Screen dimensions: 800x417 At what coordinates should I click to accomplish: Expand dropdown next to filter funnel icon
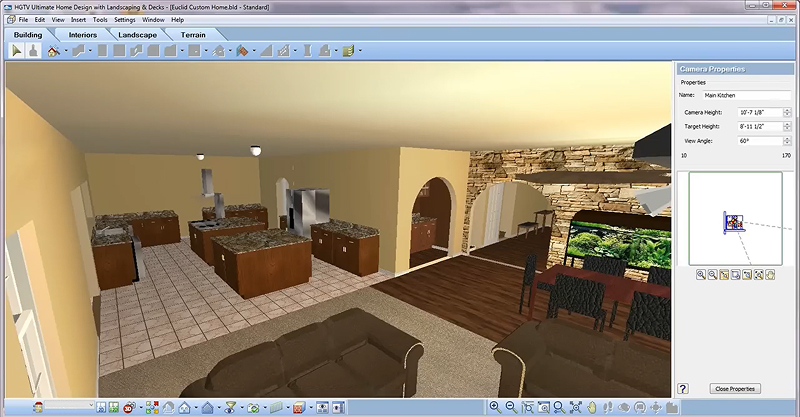click(x=242, y=407)
